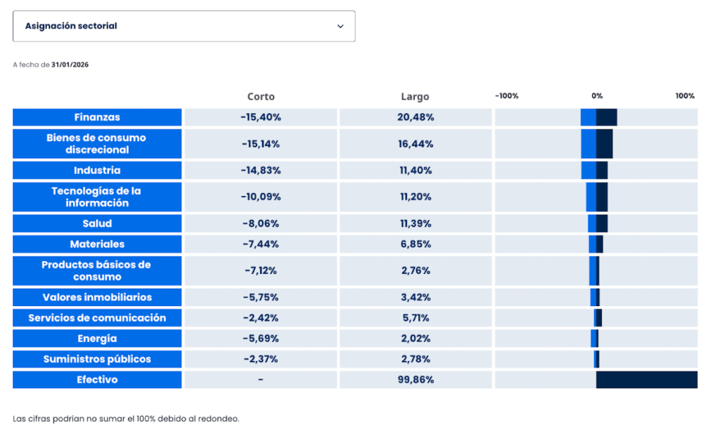Select the Industria sector label
The width and height of the screenshot is (720, 434).
pyautogui.click(x=97, y=170)
